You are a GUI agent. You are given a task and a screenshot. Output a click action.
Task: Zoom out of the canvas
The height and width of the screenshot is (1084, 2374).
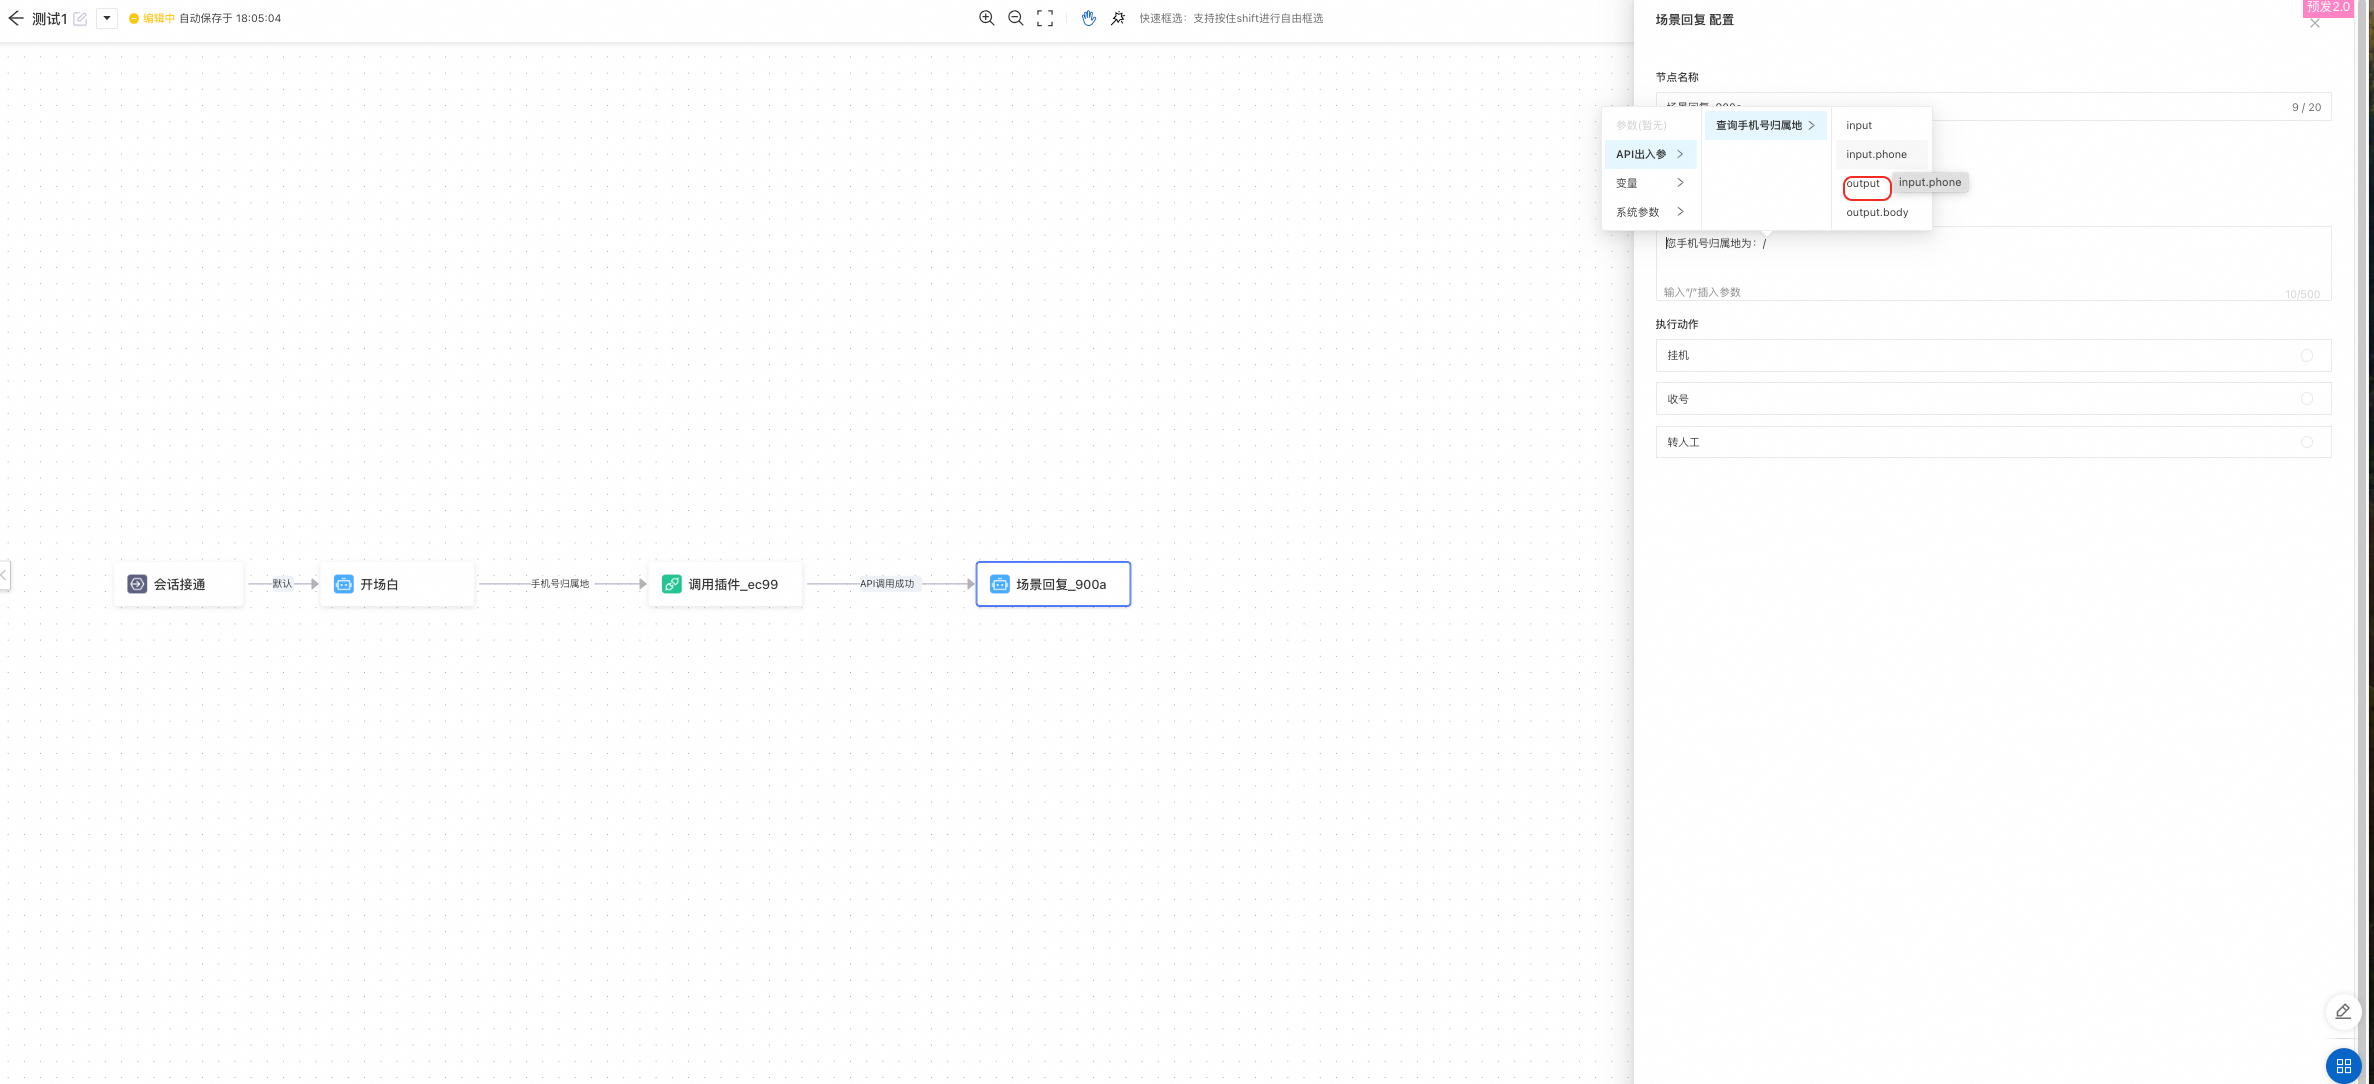click(1015, 18)
